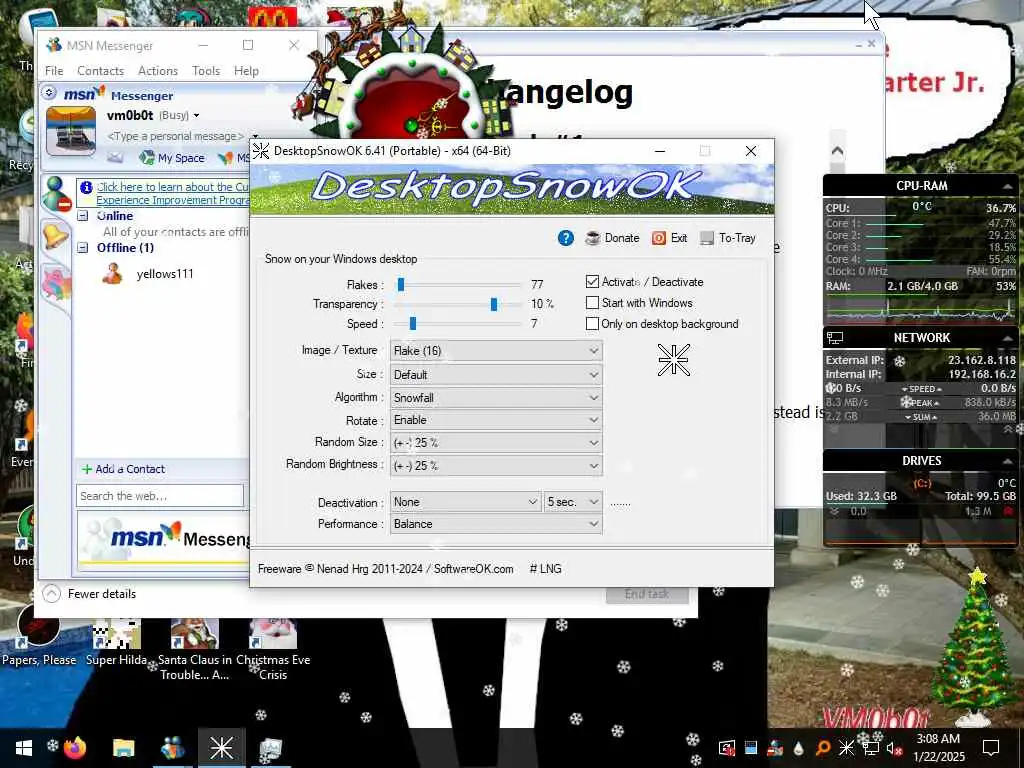Click Fewer details in Task Manager
1024x768 pixels.
pos(90,594)
